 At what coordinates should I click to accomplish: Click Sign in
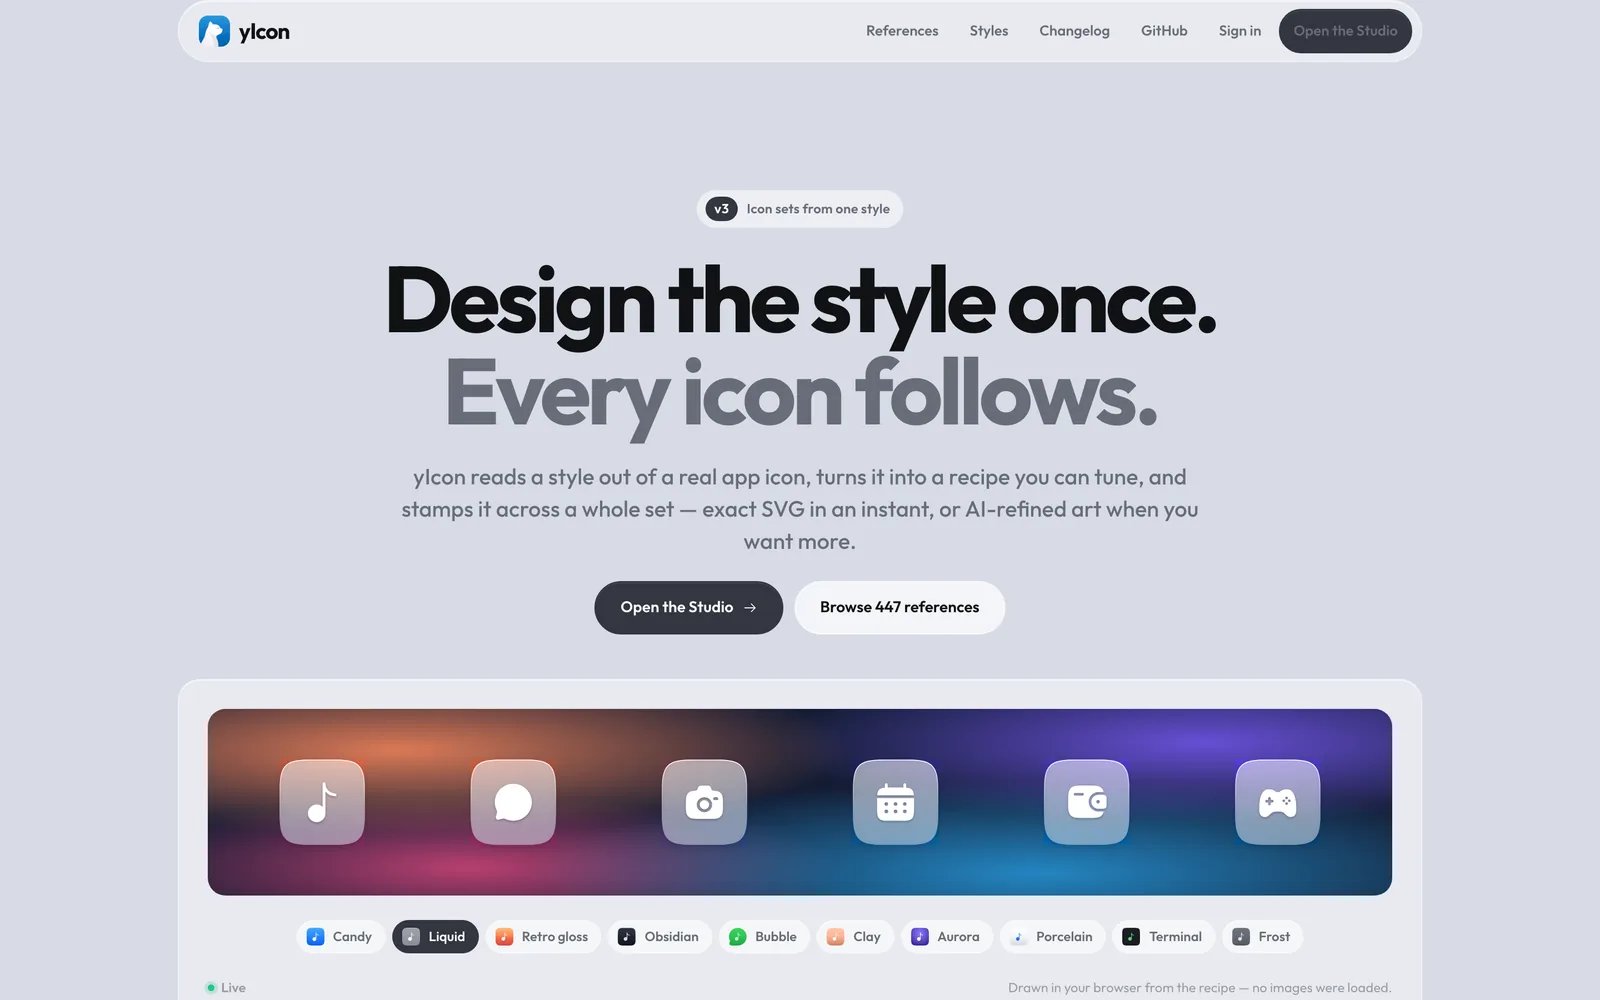tap(1240, 31)
